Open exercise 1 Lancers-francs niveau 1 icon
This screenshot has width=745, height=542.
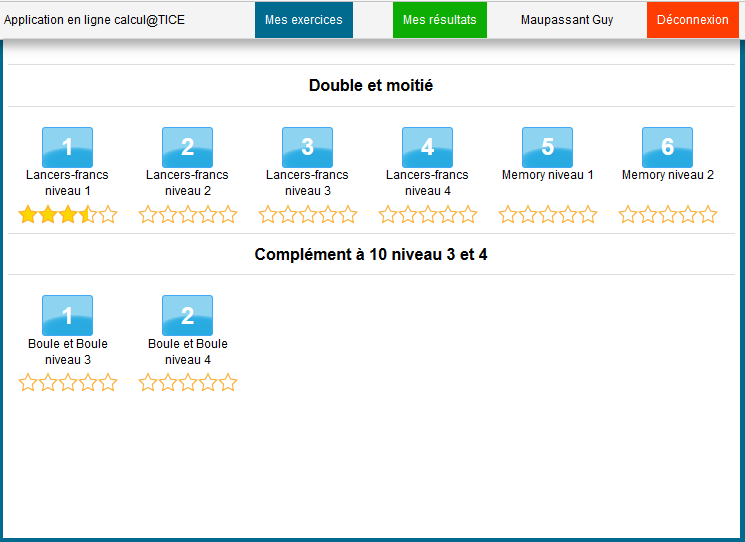pos(67,147)
